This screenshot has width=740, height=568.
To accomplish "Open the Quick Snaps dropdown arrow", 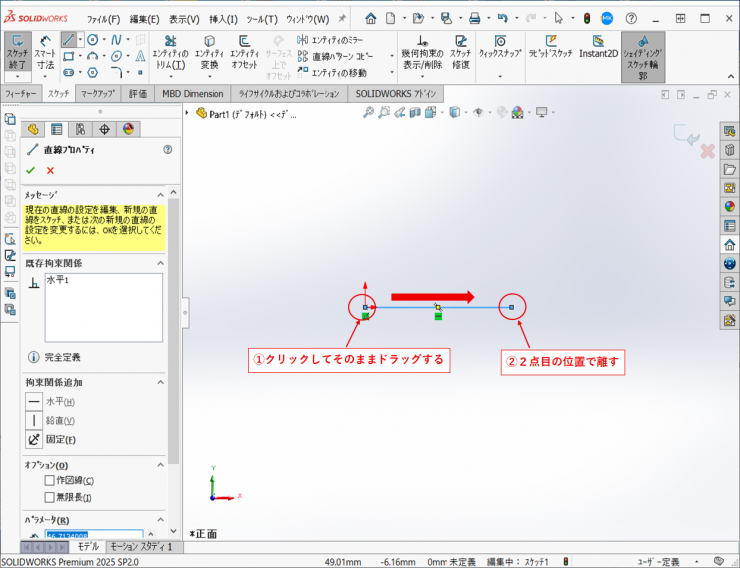I will (500, 76).
